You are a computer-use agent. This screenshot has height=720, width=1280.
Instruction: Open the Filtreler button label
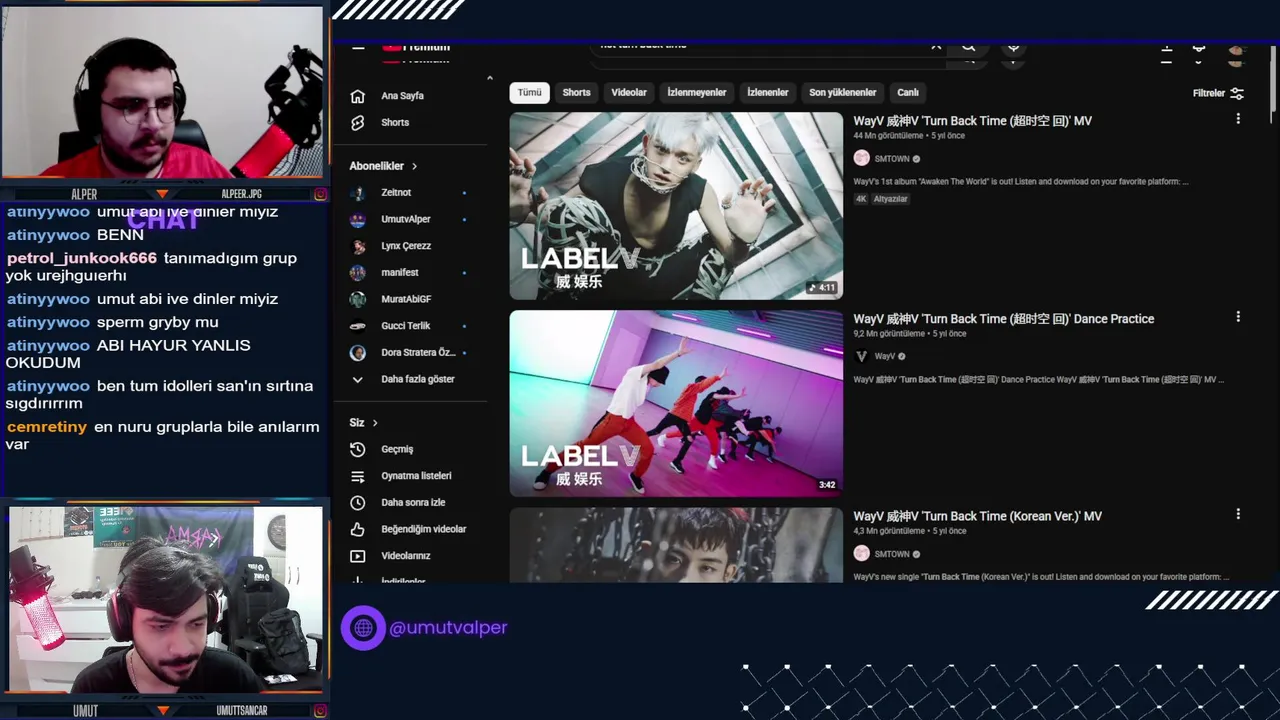pos(1209,93)
